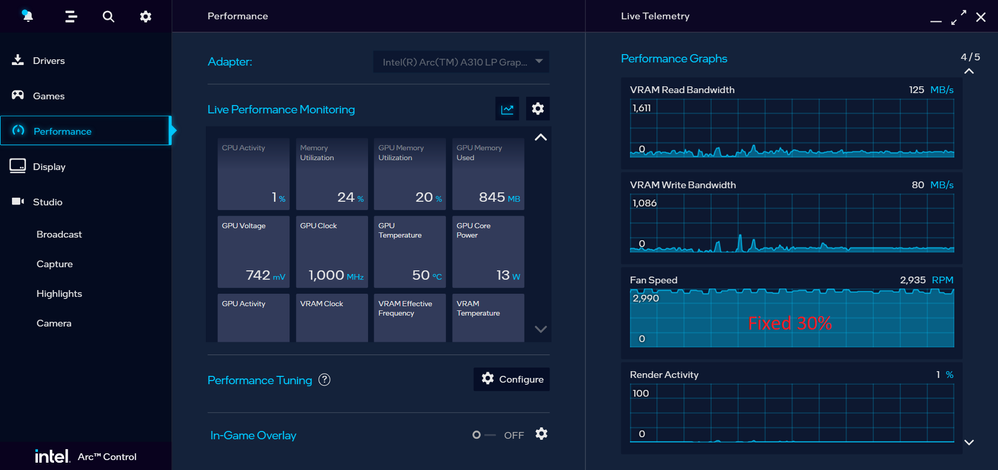Toggle the In-Game Overlay switch

[484, 435]
